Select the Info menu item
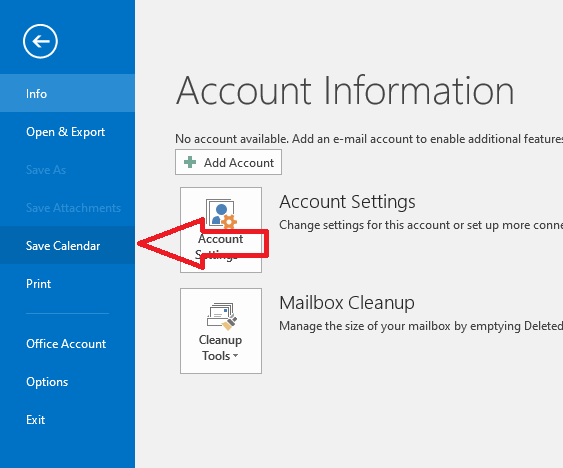This screenshot has height=468, width=563. (67, 93)
